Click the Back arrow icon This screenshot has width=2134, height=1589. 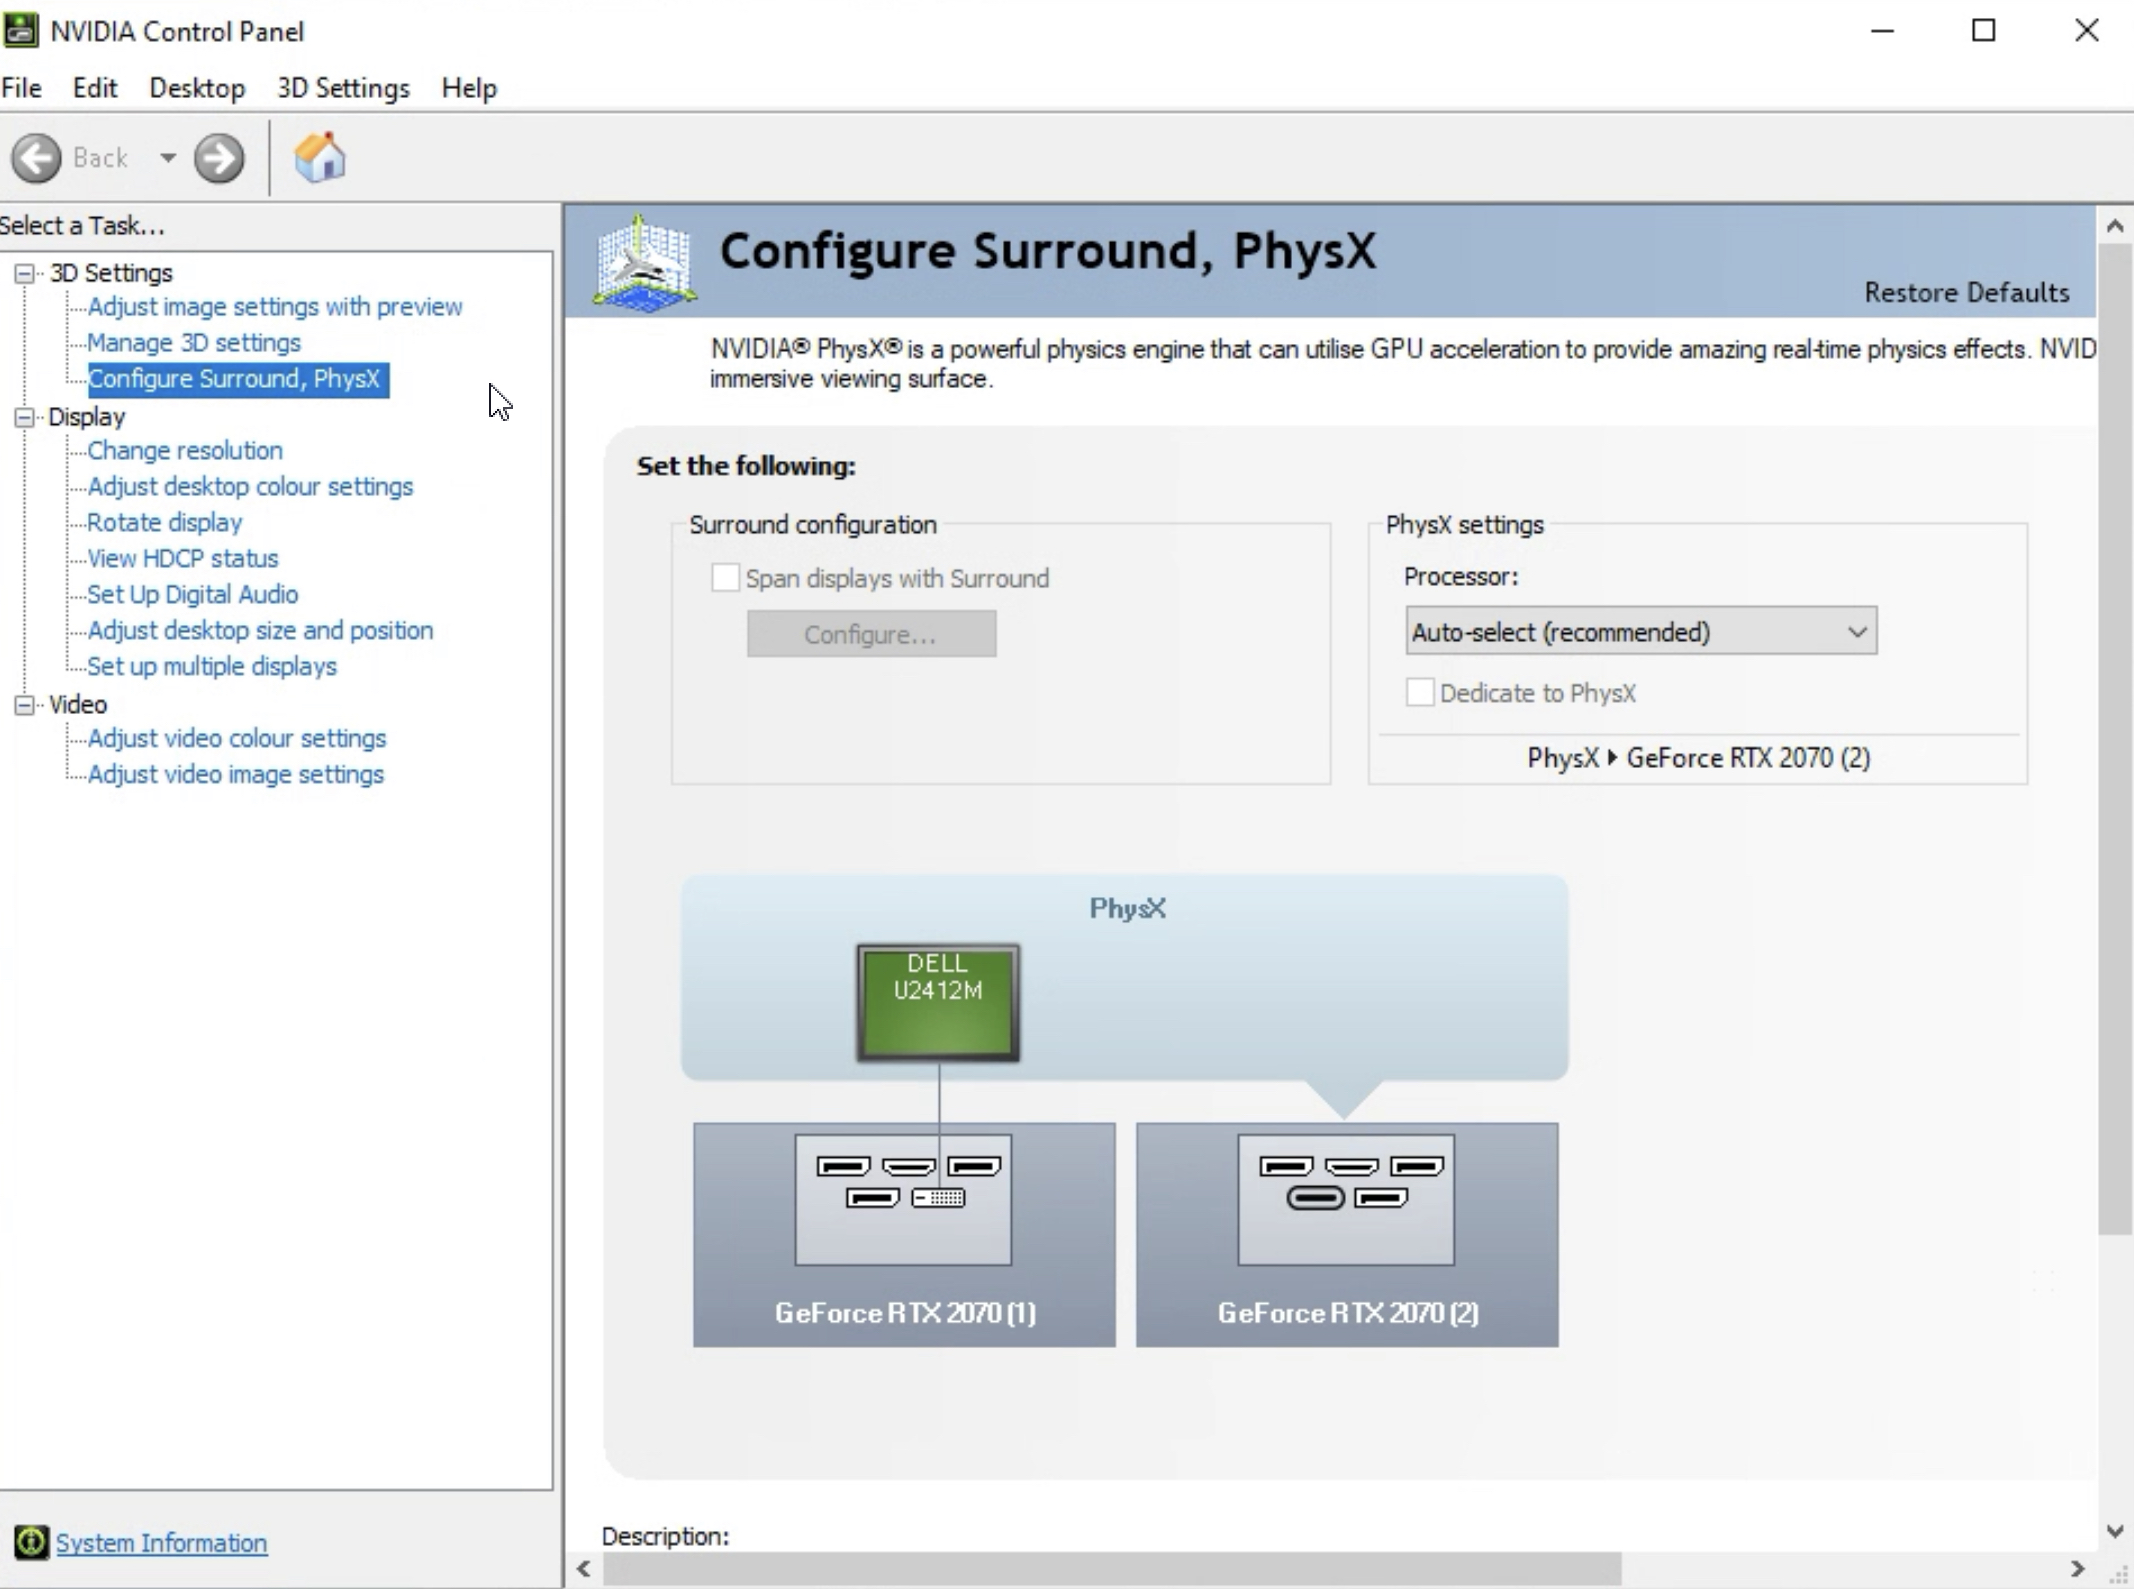pos(37,158)
